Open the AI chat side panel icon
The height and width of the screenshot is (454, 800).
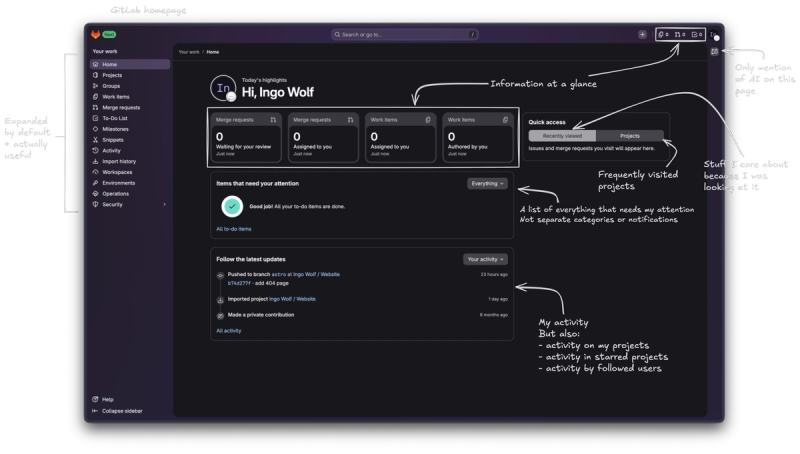coord(714,52)
